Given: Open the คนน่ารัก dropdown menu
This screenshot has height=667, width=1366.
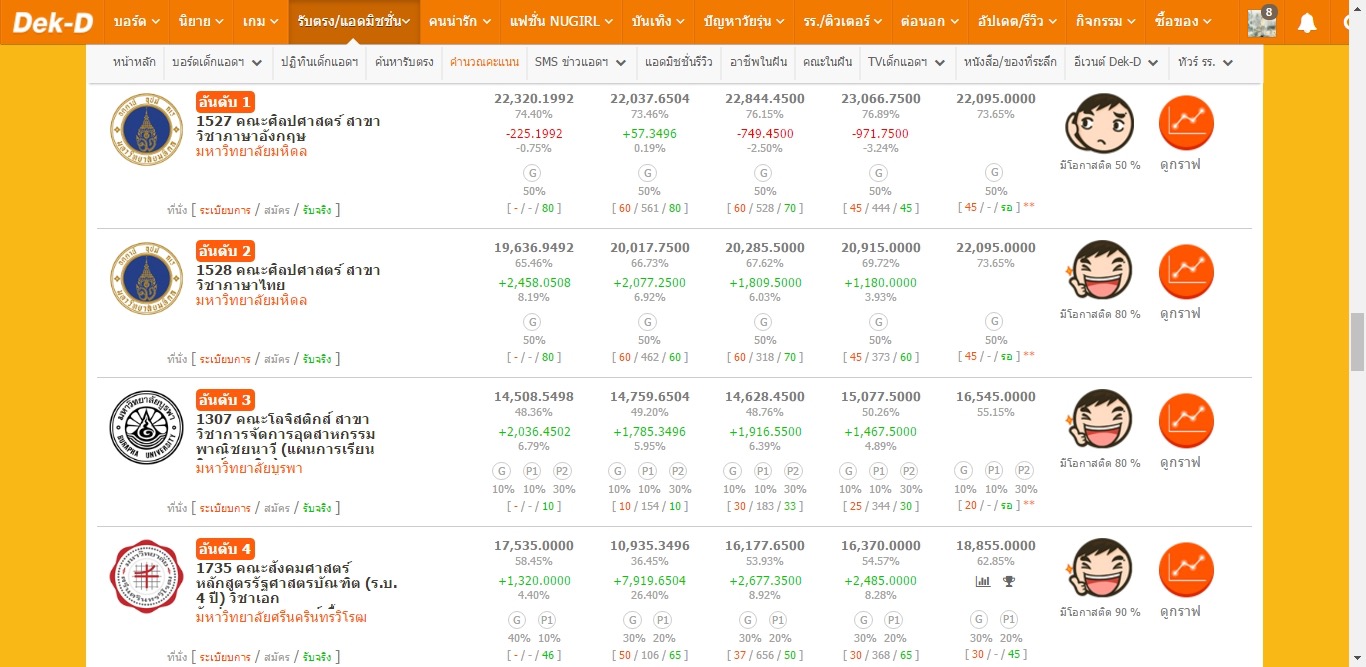Looking at the screenshot, I should coord(458,21).
